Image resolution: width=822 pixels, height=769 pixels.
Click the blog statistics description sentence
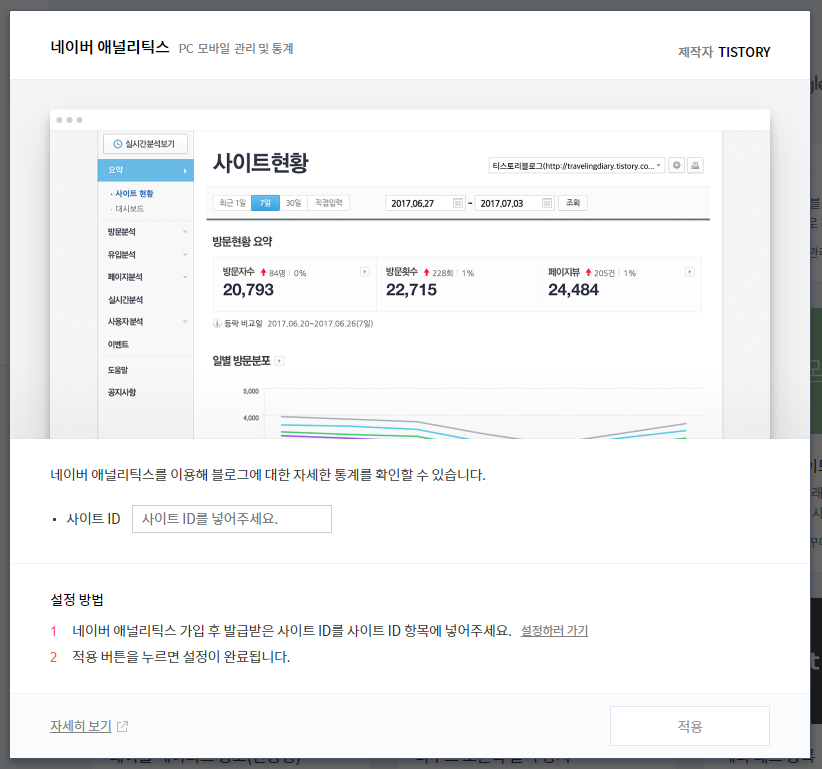pyautogui.click(x=268, y=475)
